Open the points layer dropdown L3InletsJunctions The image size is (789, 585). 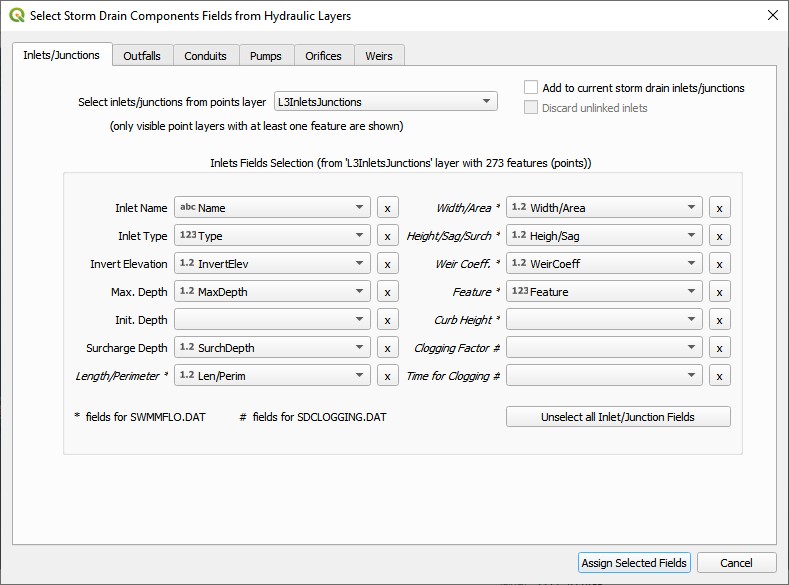[x=385, y=101]
